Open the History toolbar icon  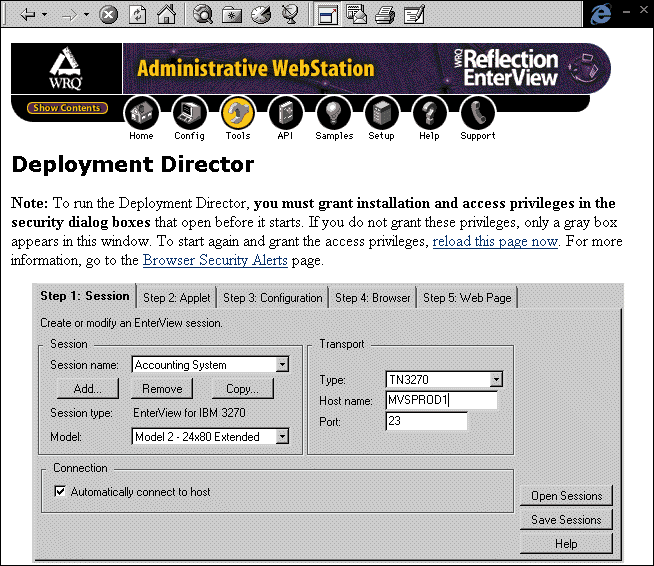(261, 15)
